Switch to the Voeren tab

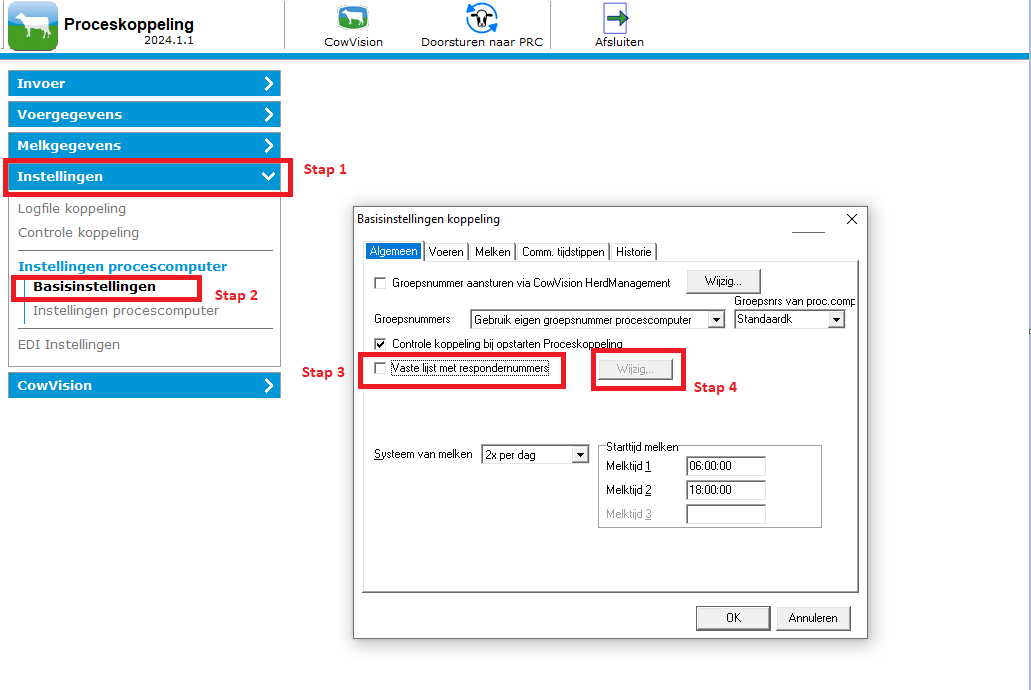pos(446,252)
